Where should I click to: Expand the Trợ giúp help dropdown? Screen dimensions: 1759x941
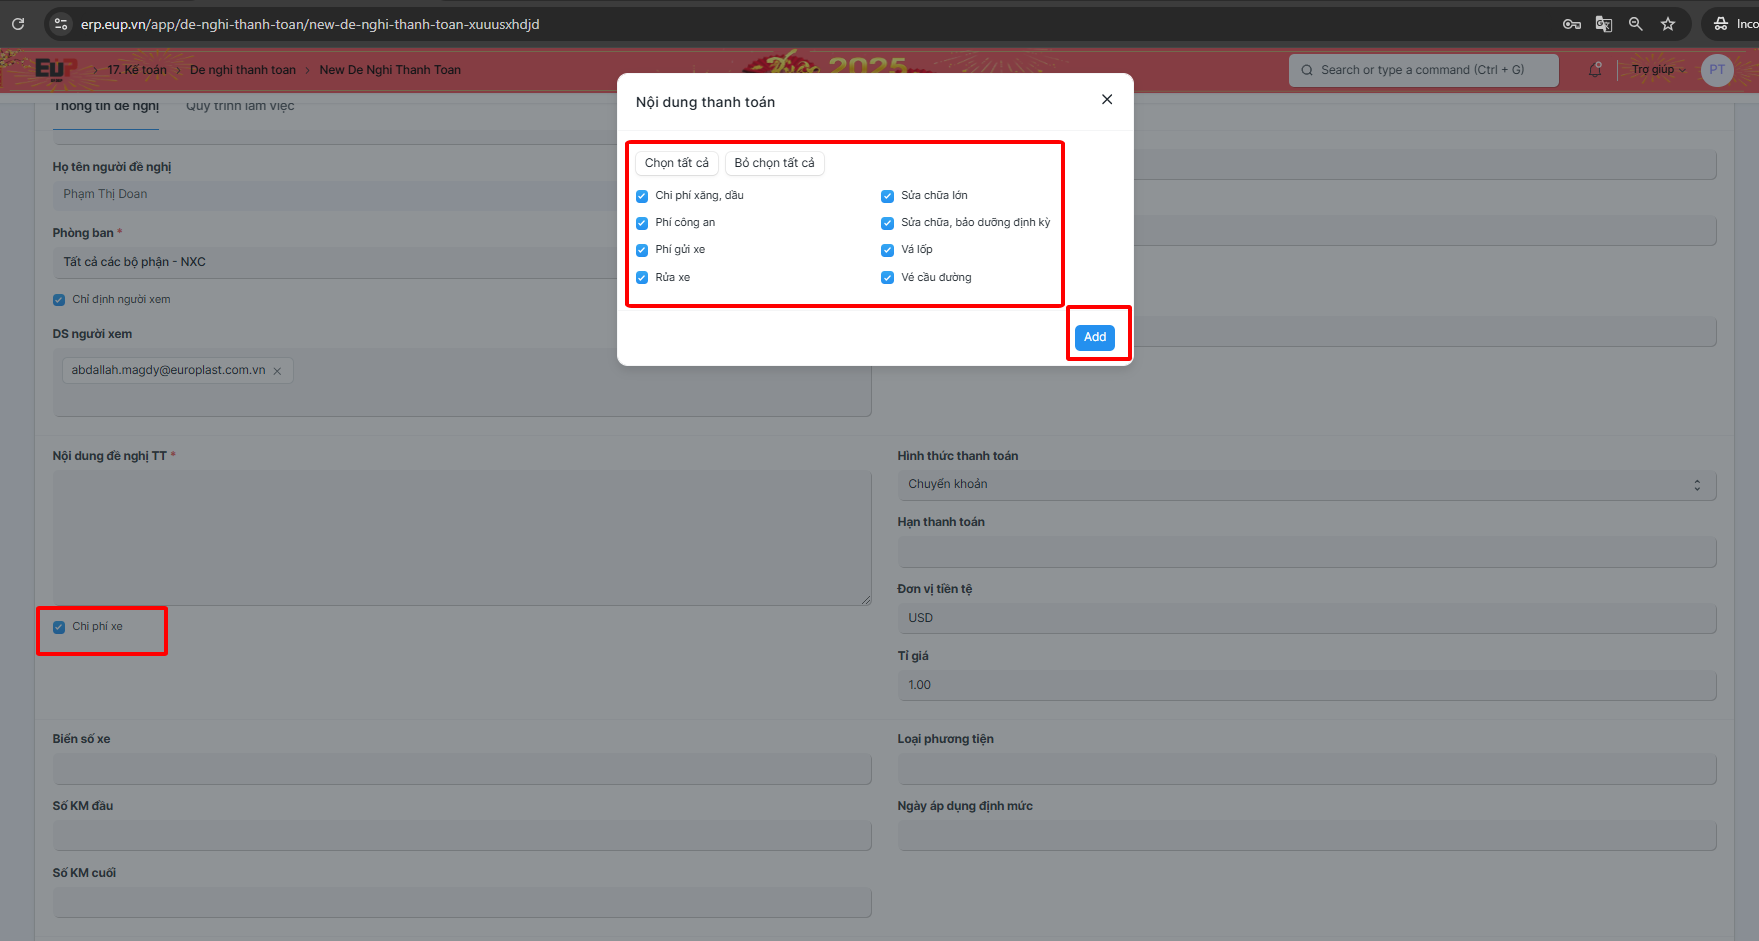[1657, 70]
